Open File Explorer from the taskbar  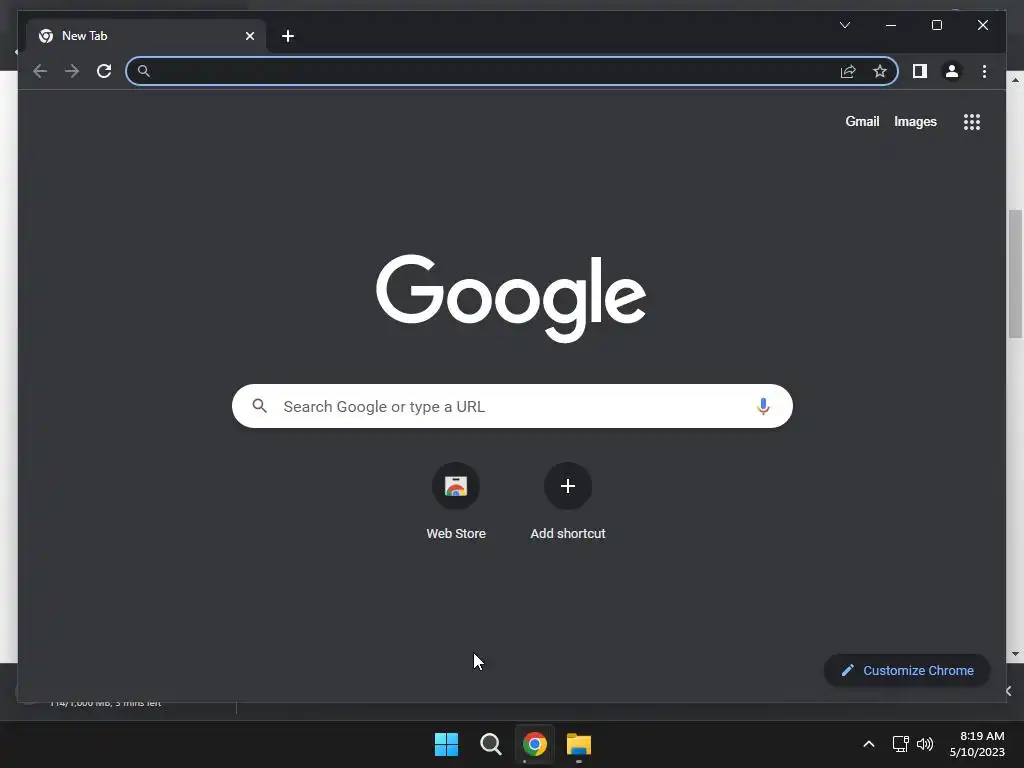coord(579,744)
